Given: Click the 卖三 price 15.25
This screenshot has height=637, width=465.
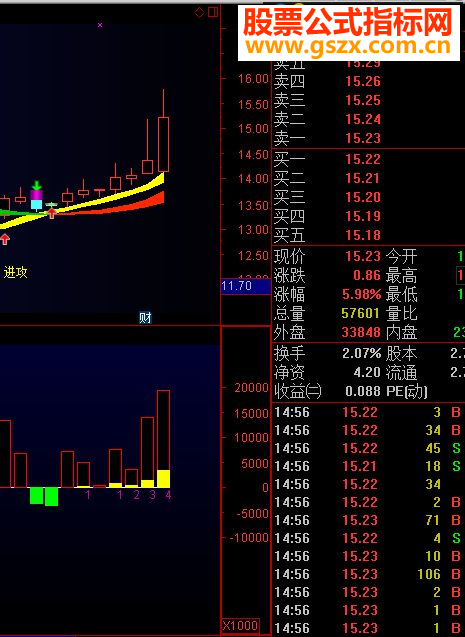Looking at the screenshot, I should (363, 100).
